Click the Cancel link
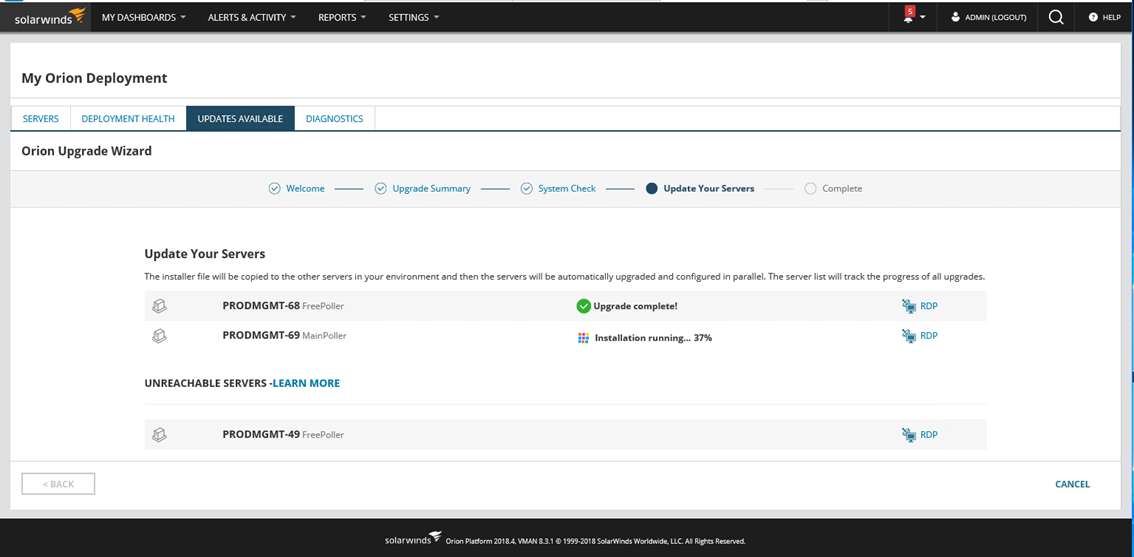The image size is (1134, 557). point(1073,484)
